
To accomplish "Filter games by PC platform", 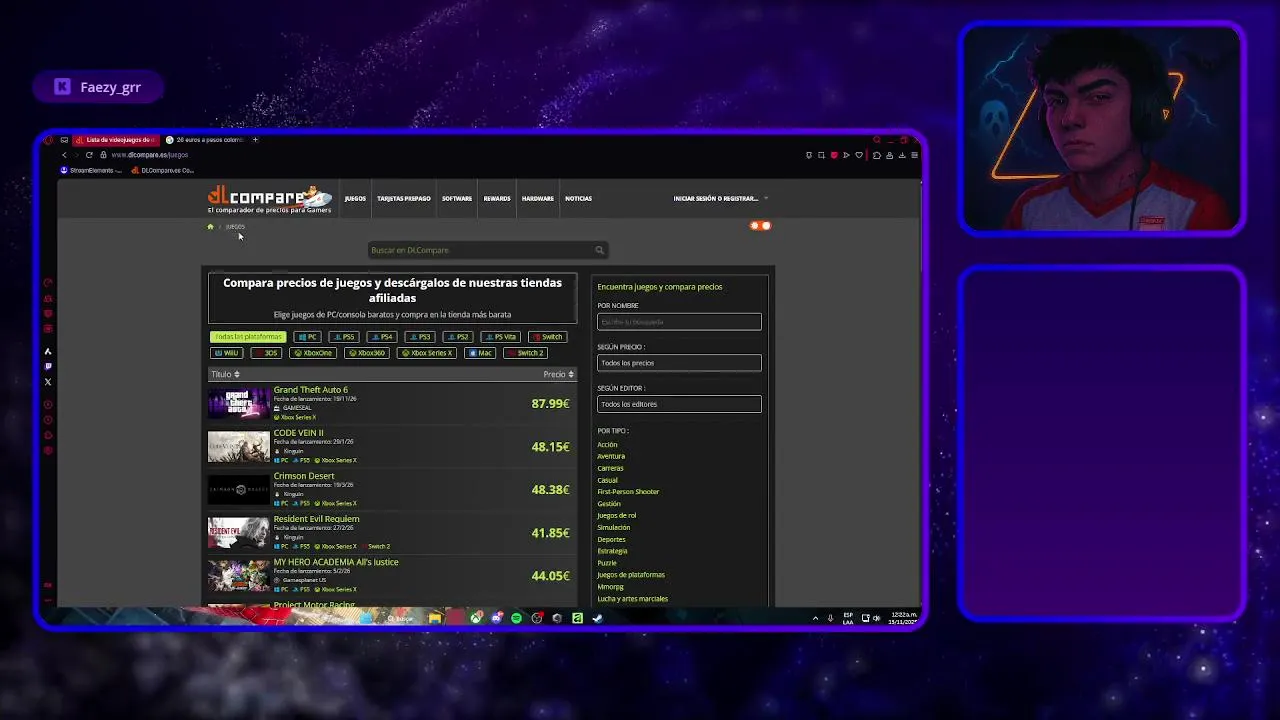I will (307, 337).
